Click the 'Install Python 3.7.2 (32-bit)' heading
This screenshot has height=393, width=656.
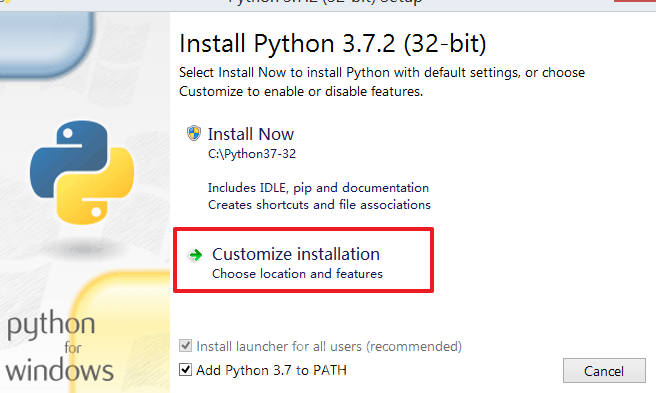[x=333, y=44]
